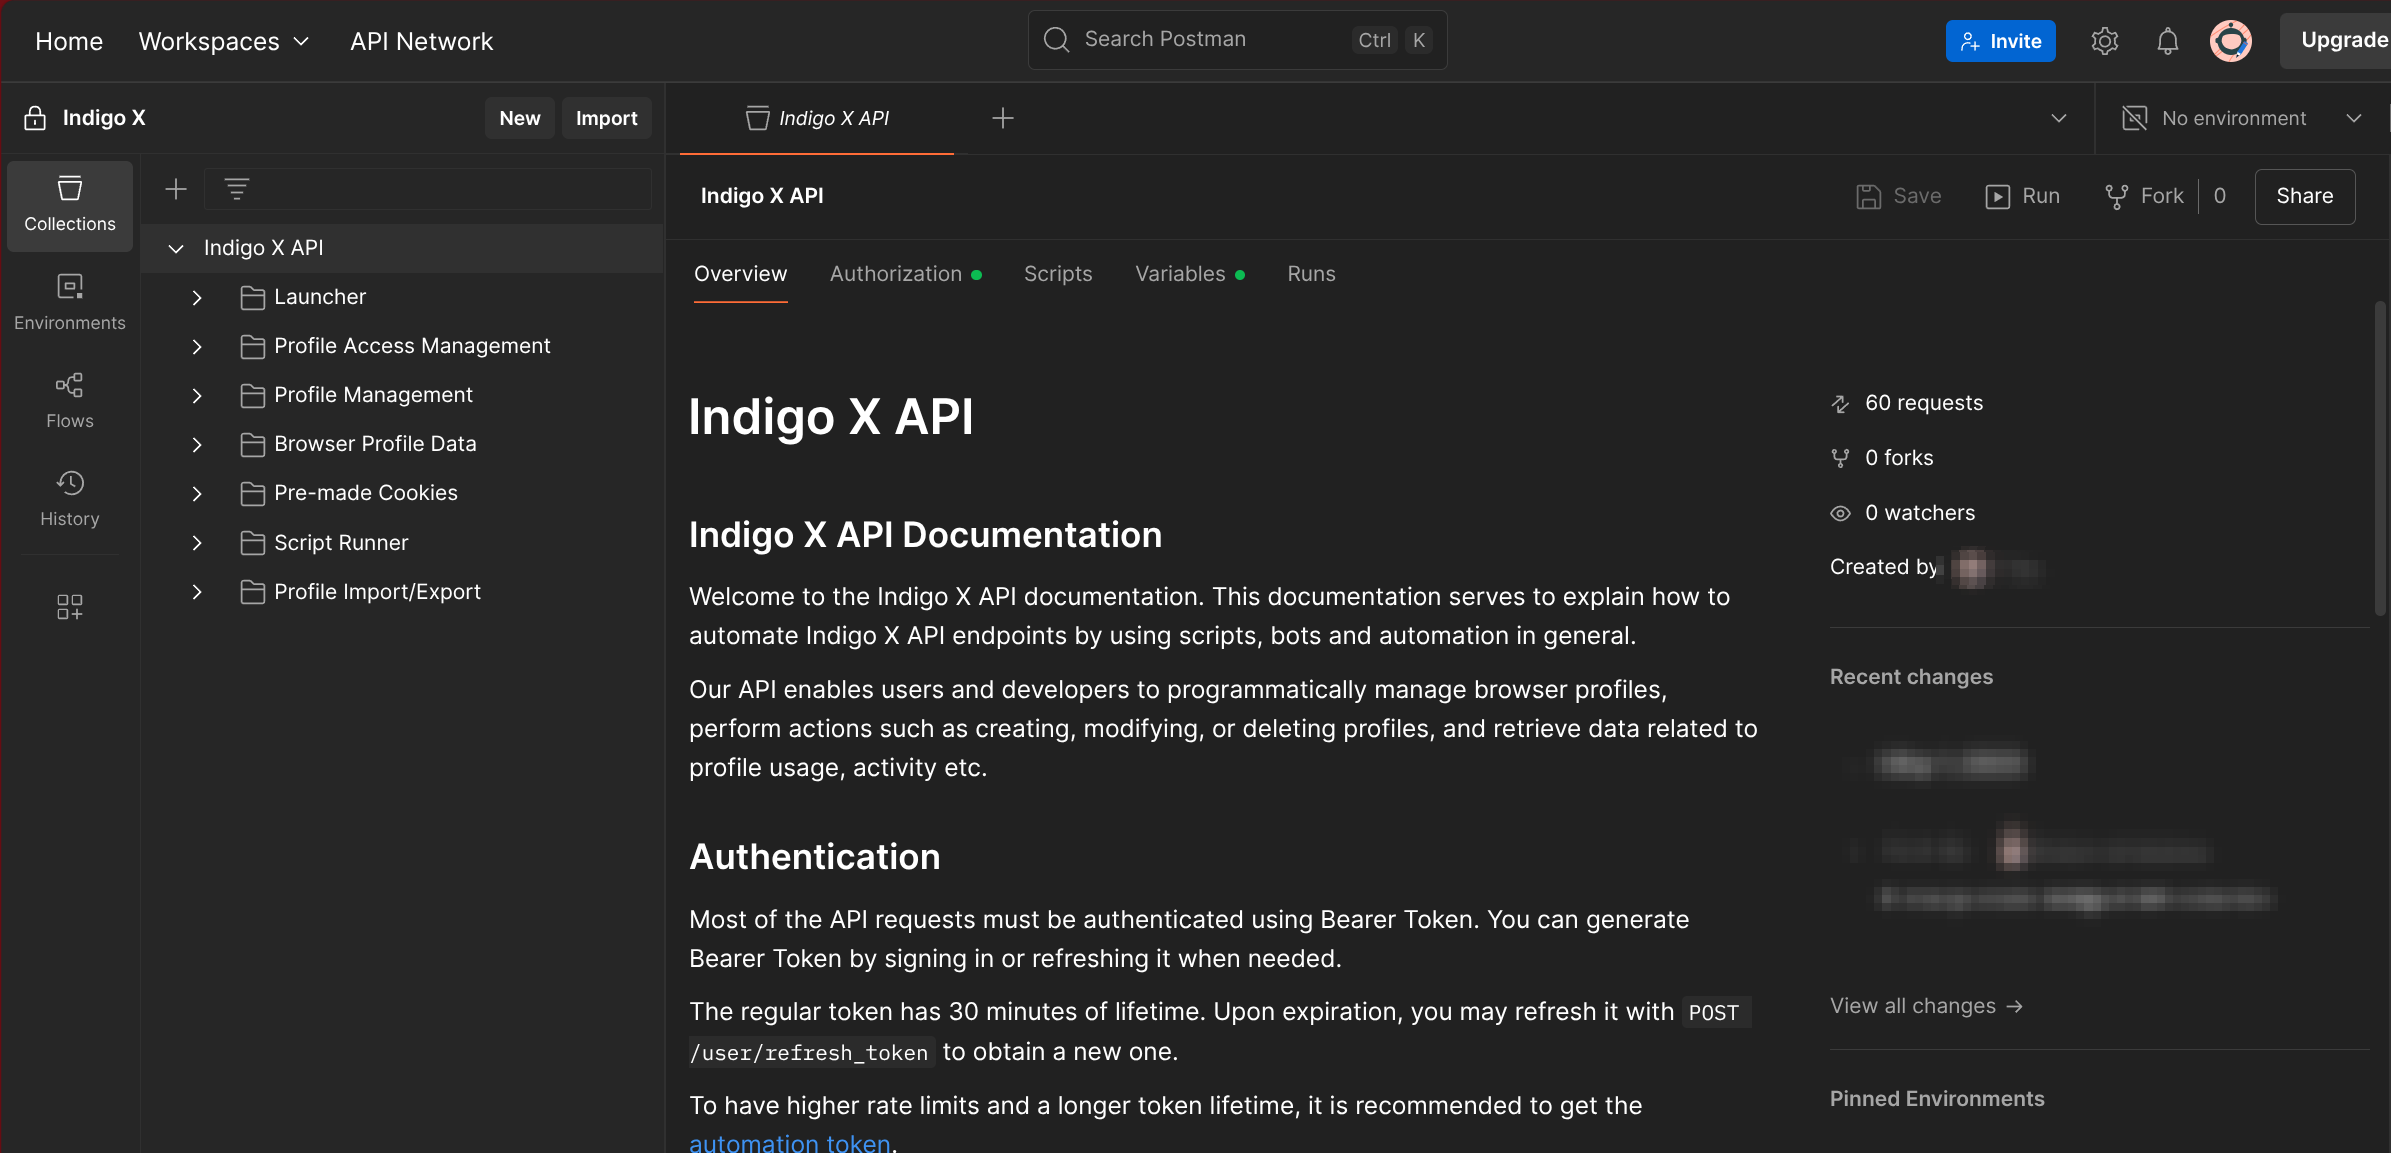
Task: Click the search magnifier icon
Action: (x=1057, y=40)
